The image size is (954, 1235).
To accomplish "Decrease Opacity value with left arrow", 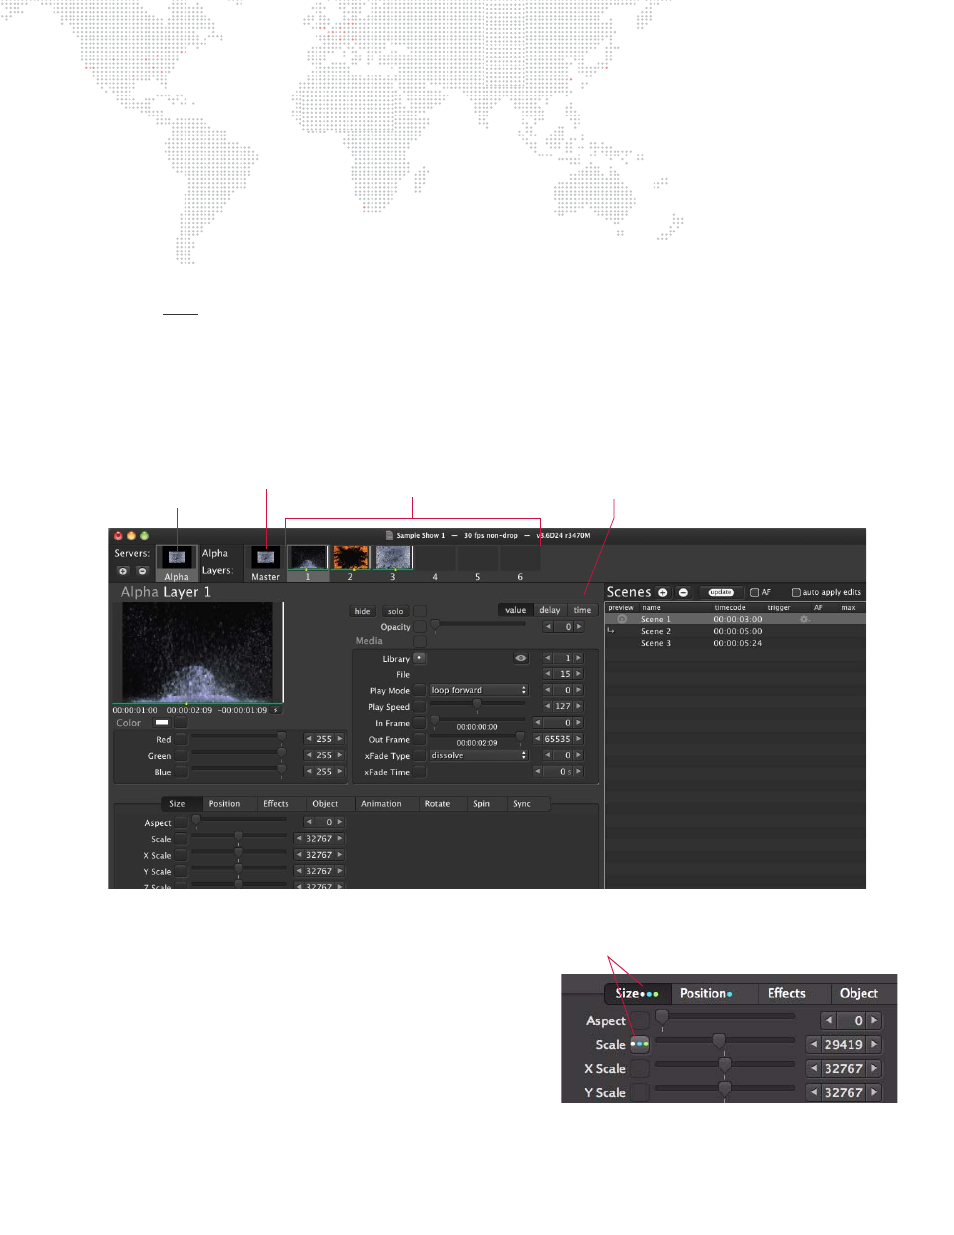I will click(548, 627).
